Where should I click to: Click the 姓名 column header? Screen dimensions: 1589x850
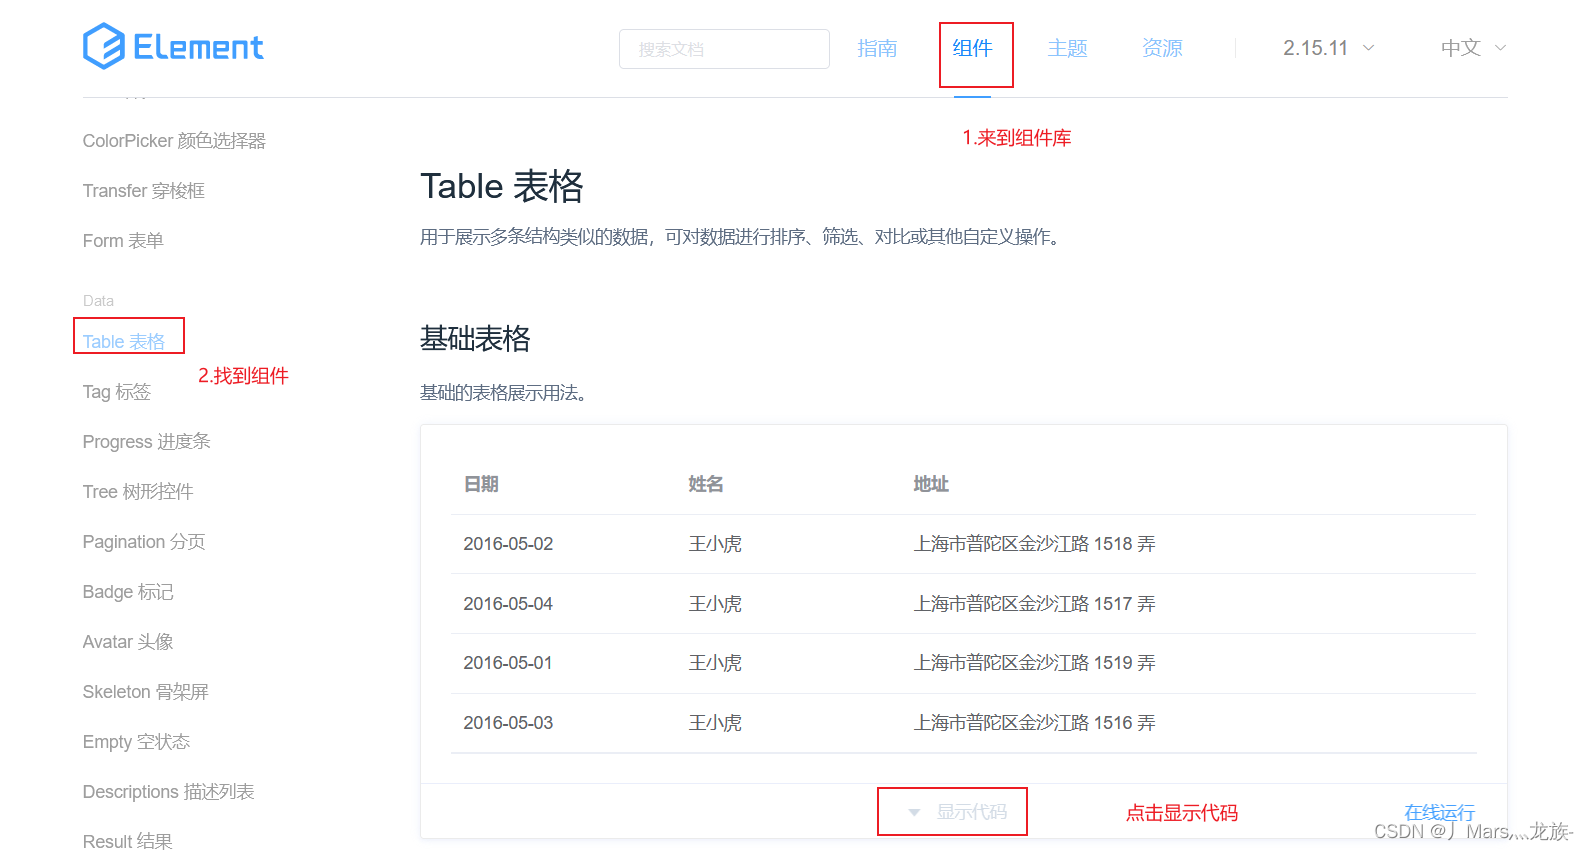point(706,484)
